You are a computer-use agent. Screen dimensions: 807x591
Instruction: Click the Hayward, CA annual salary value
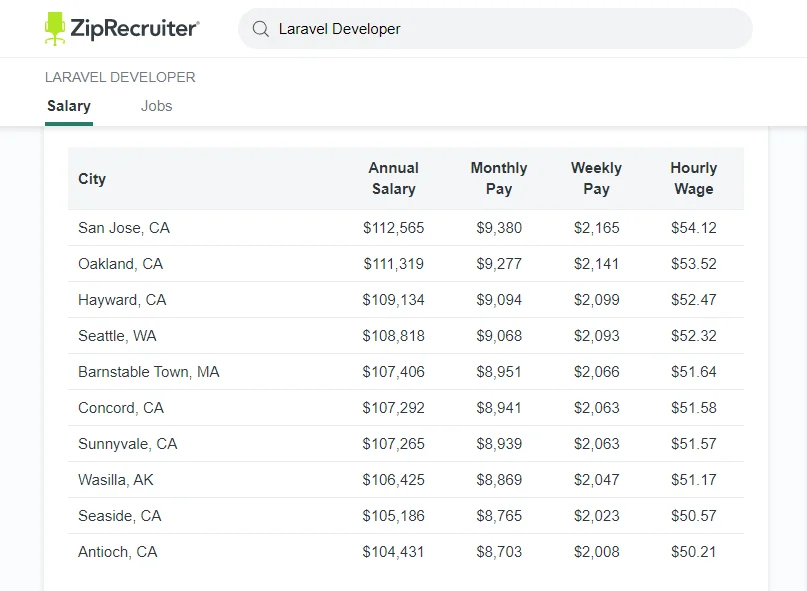pos(394,300)
